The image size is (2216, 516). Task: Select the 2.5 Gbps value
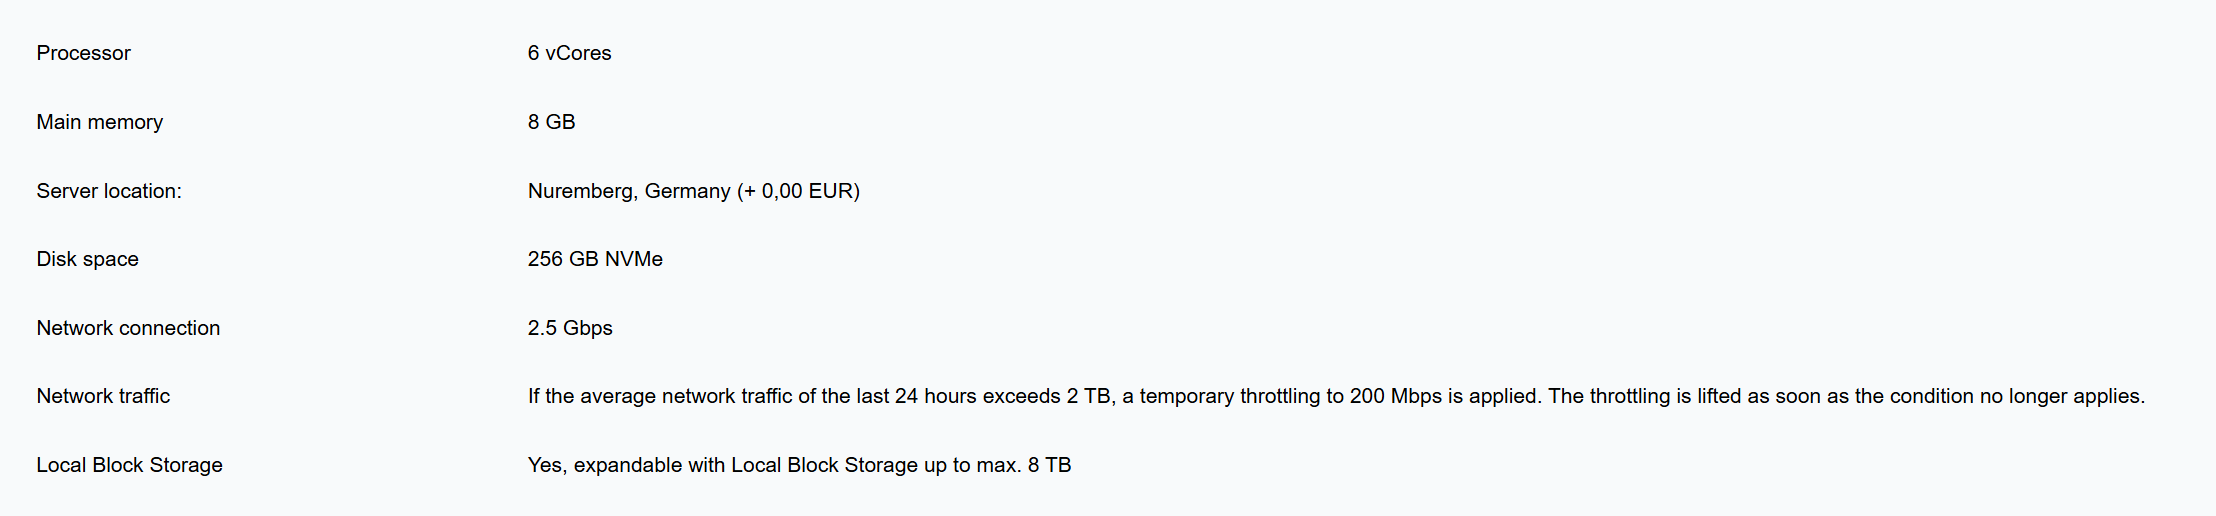(570, 328)
